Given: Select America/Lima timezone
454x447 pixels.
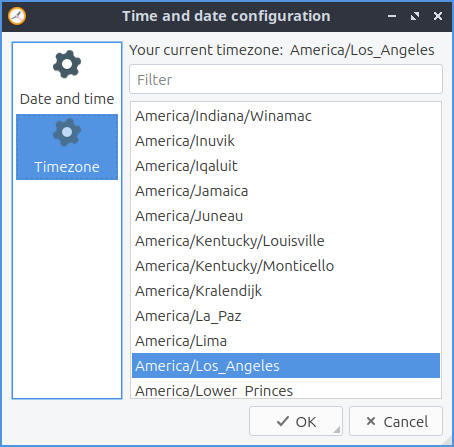Looking at the screenshot, I should pyautogui.click(x=286, y=341).
